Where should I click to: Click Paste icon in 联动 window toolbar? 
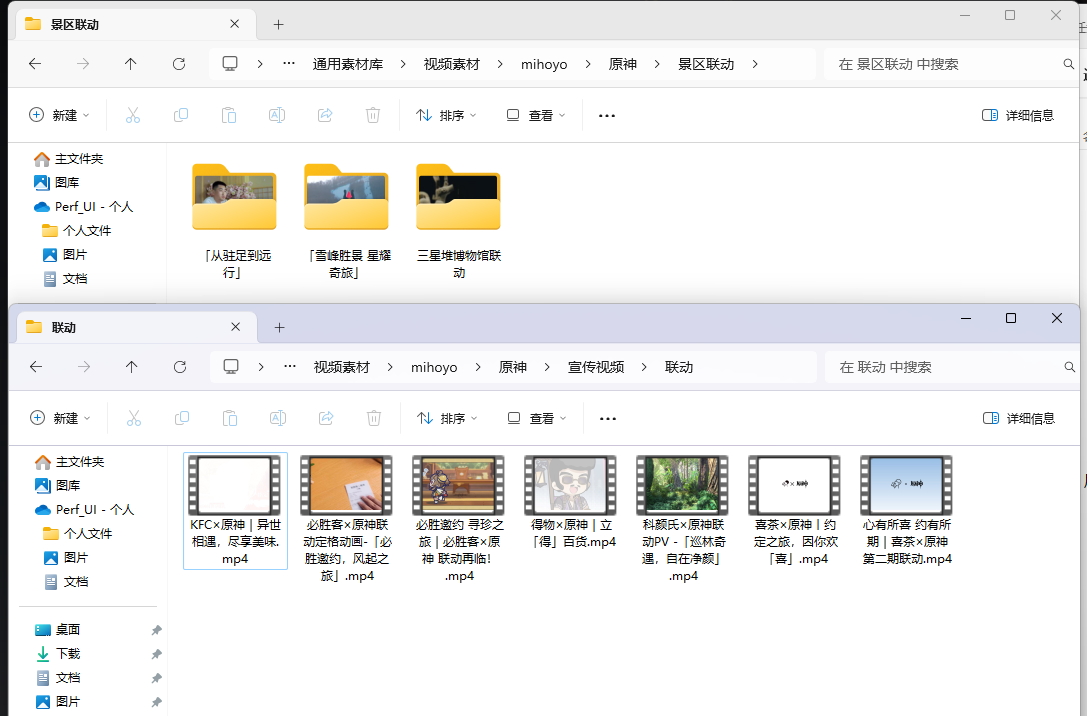click(229, 418)
